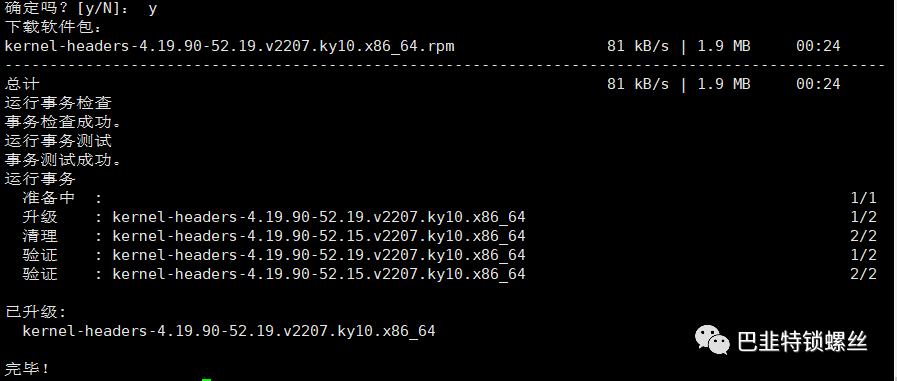Click the first 验证 line for version 52.19
Image resolution: width=897 pixels, height=381 pixels.
[x=450, y=255]
